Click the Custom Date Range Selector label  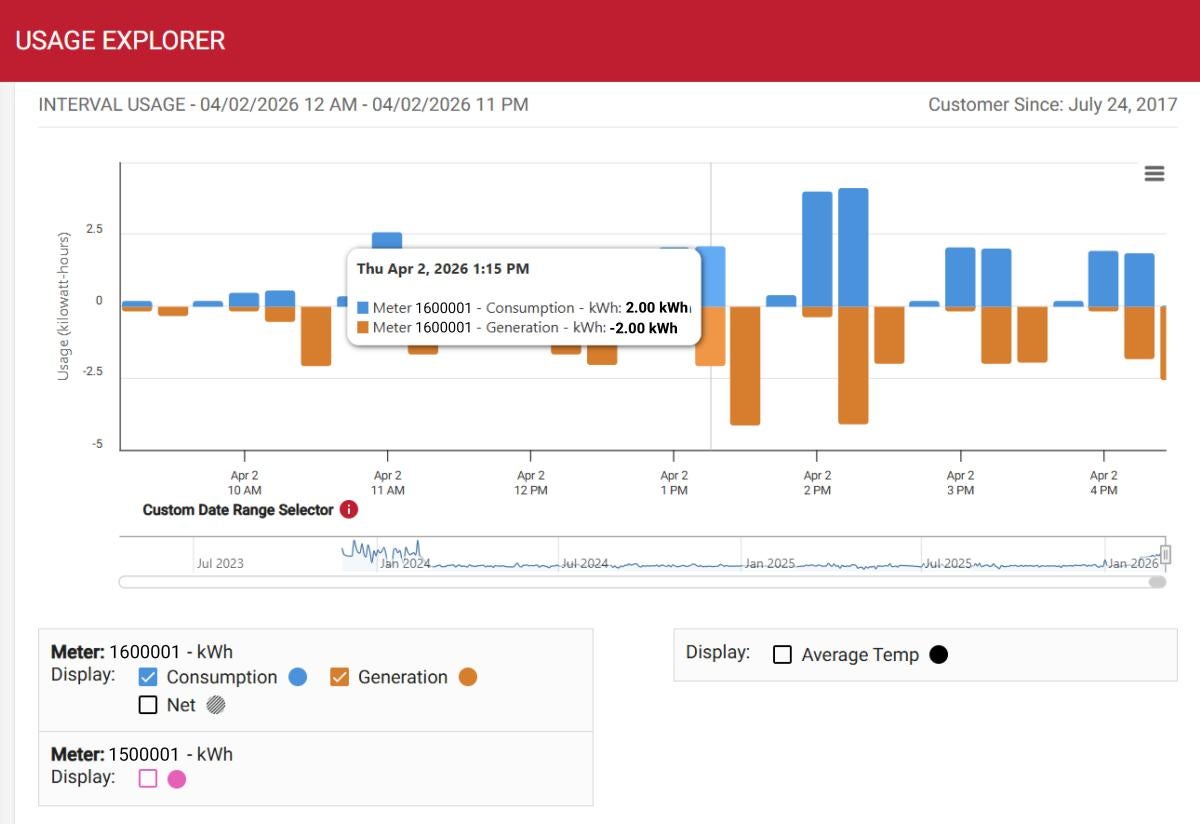pos(238,510)
